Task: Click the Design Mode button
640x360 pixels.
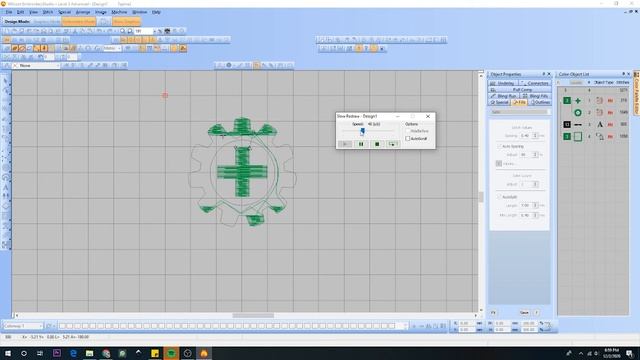Action: [x=17, y=21]
